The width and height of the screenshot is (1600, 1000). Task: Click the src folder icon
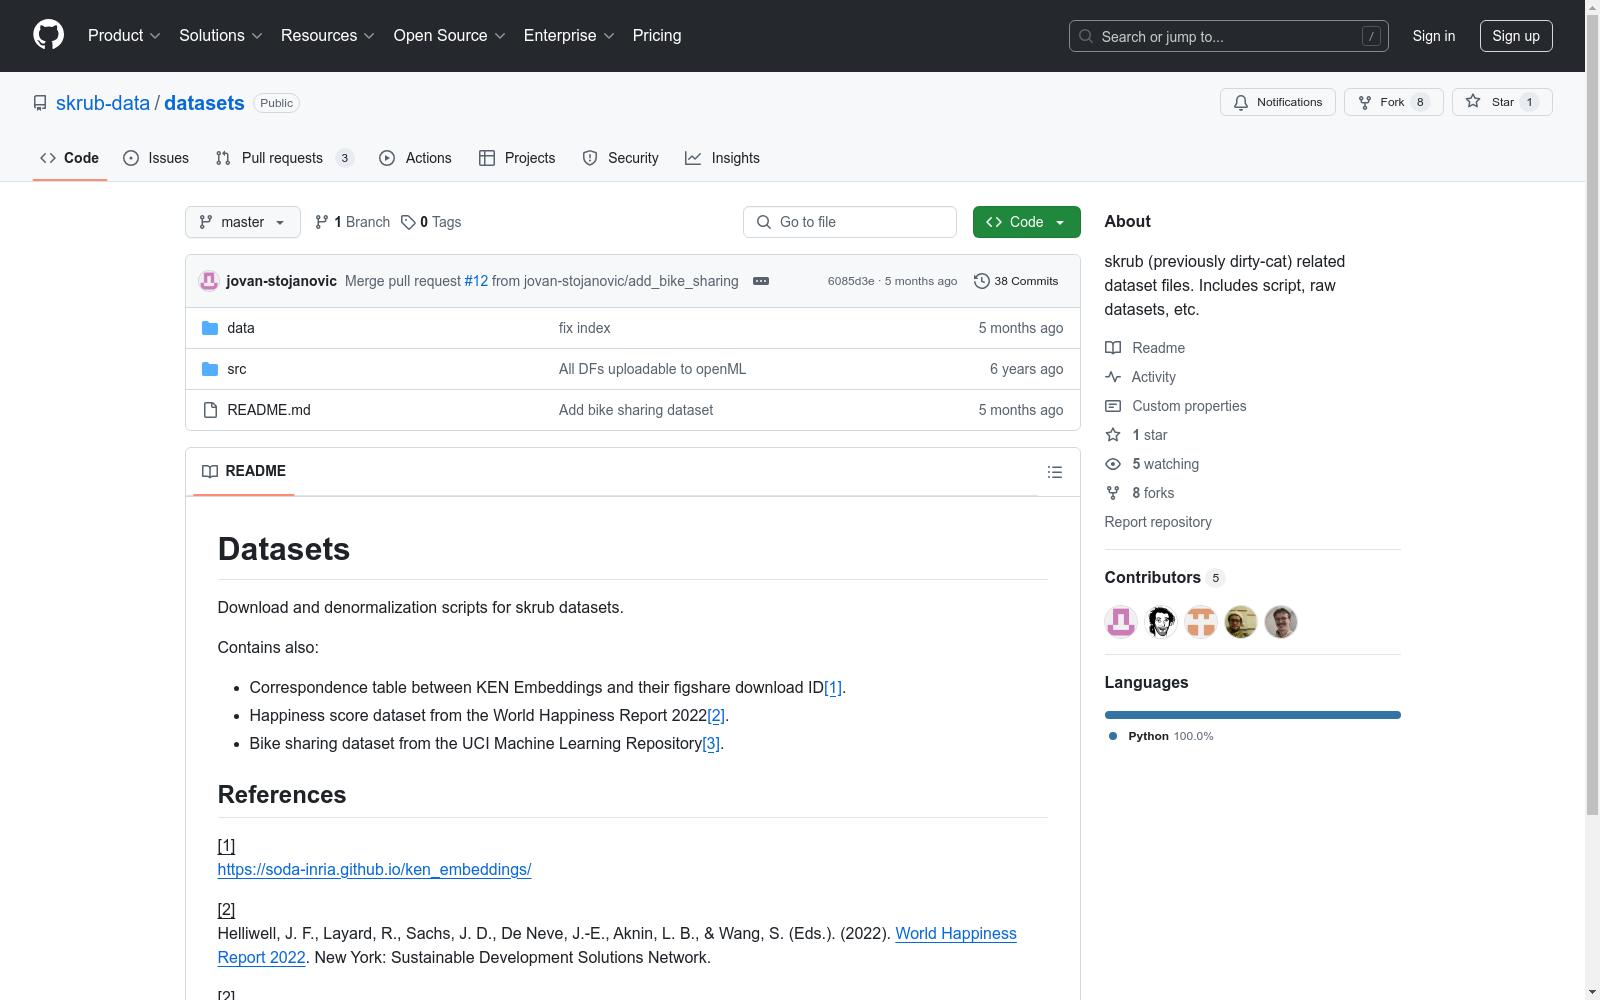pos(210,369)
